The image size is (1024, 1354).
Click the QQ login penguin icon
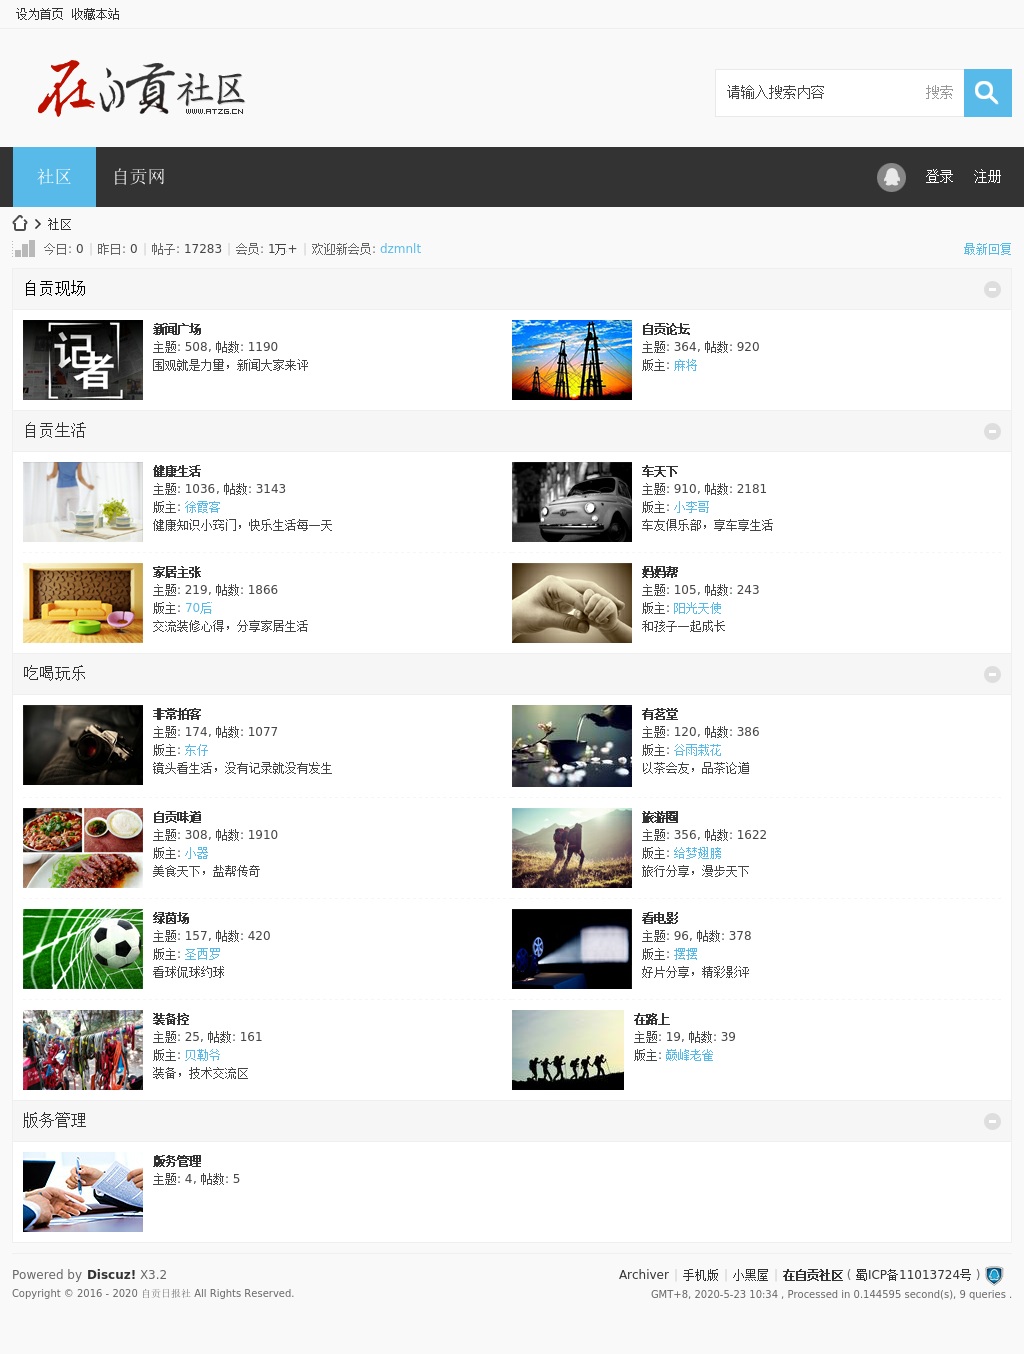(891, 177)
